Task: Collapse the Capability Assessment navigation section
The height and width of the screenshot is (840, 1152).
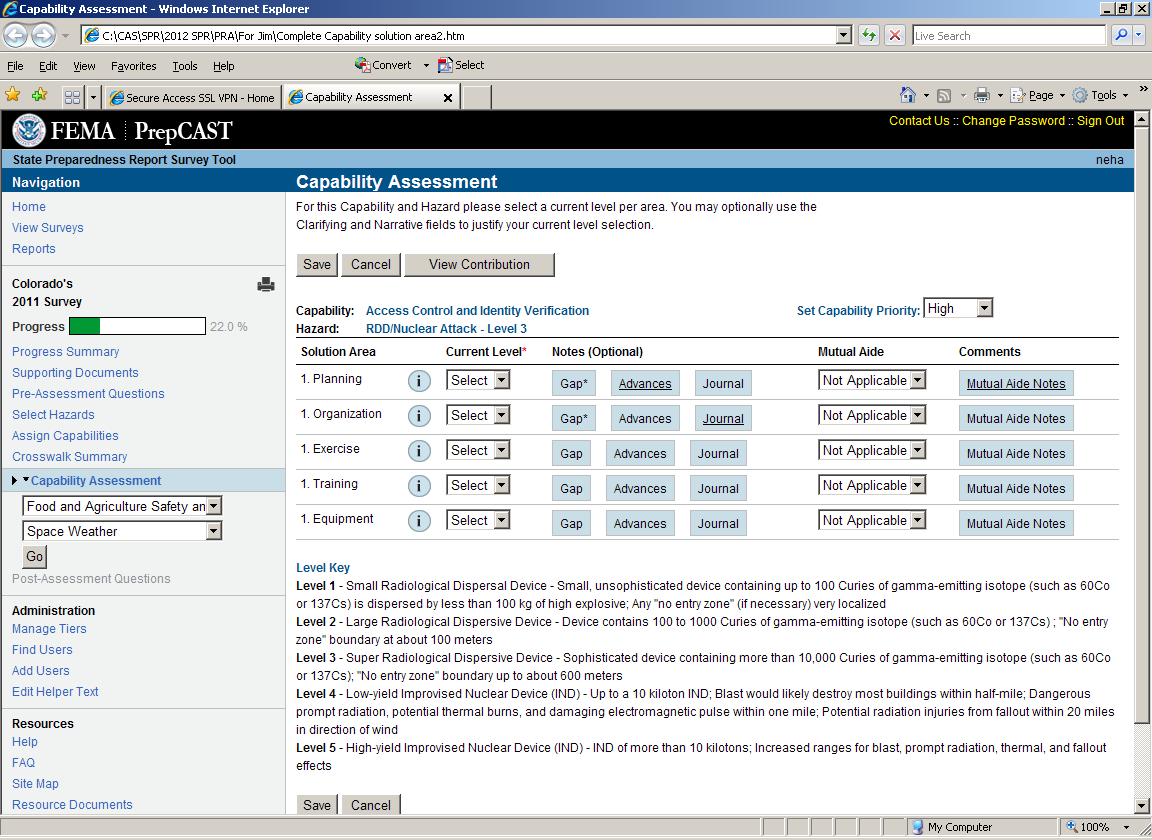Action: point(26,481)
